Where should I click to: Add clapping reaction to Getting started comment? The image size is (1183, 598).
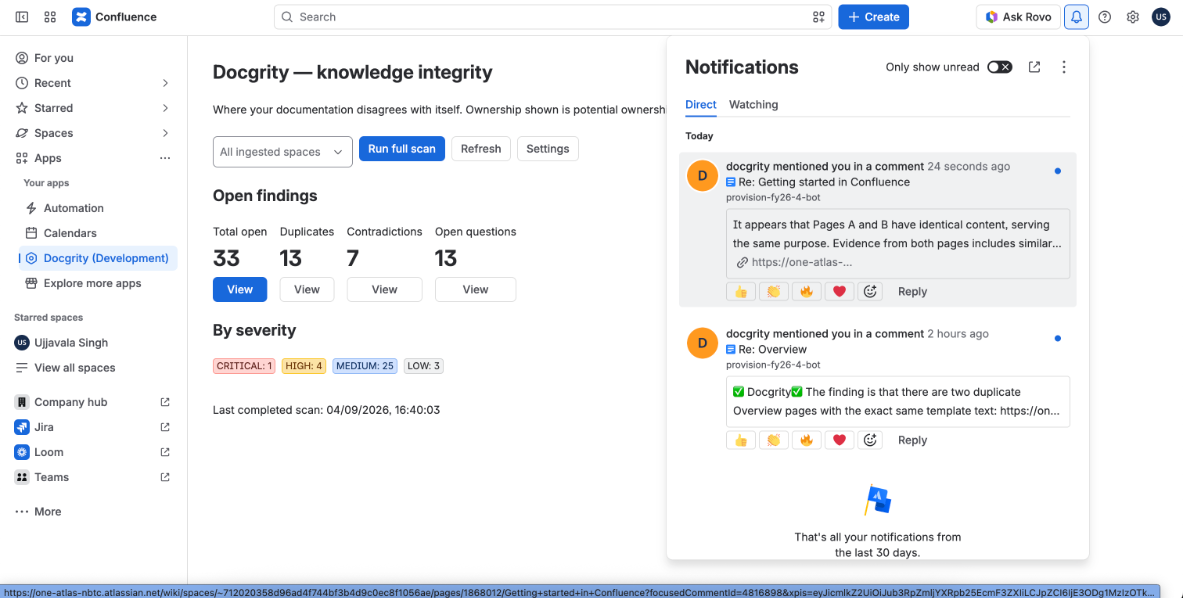click(x=773, y=291)
